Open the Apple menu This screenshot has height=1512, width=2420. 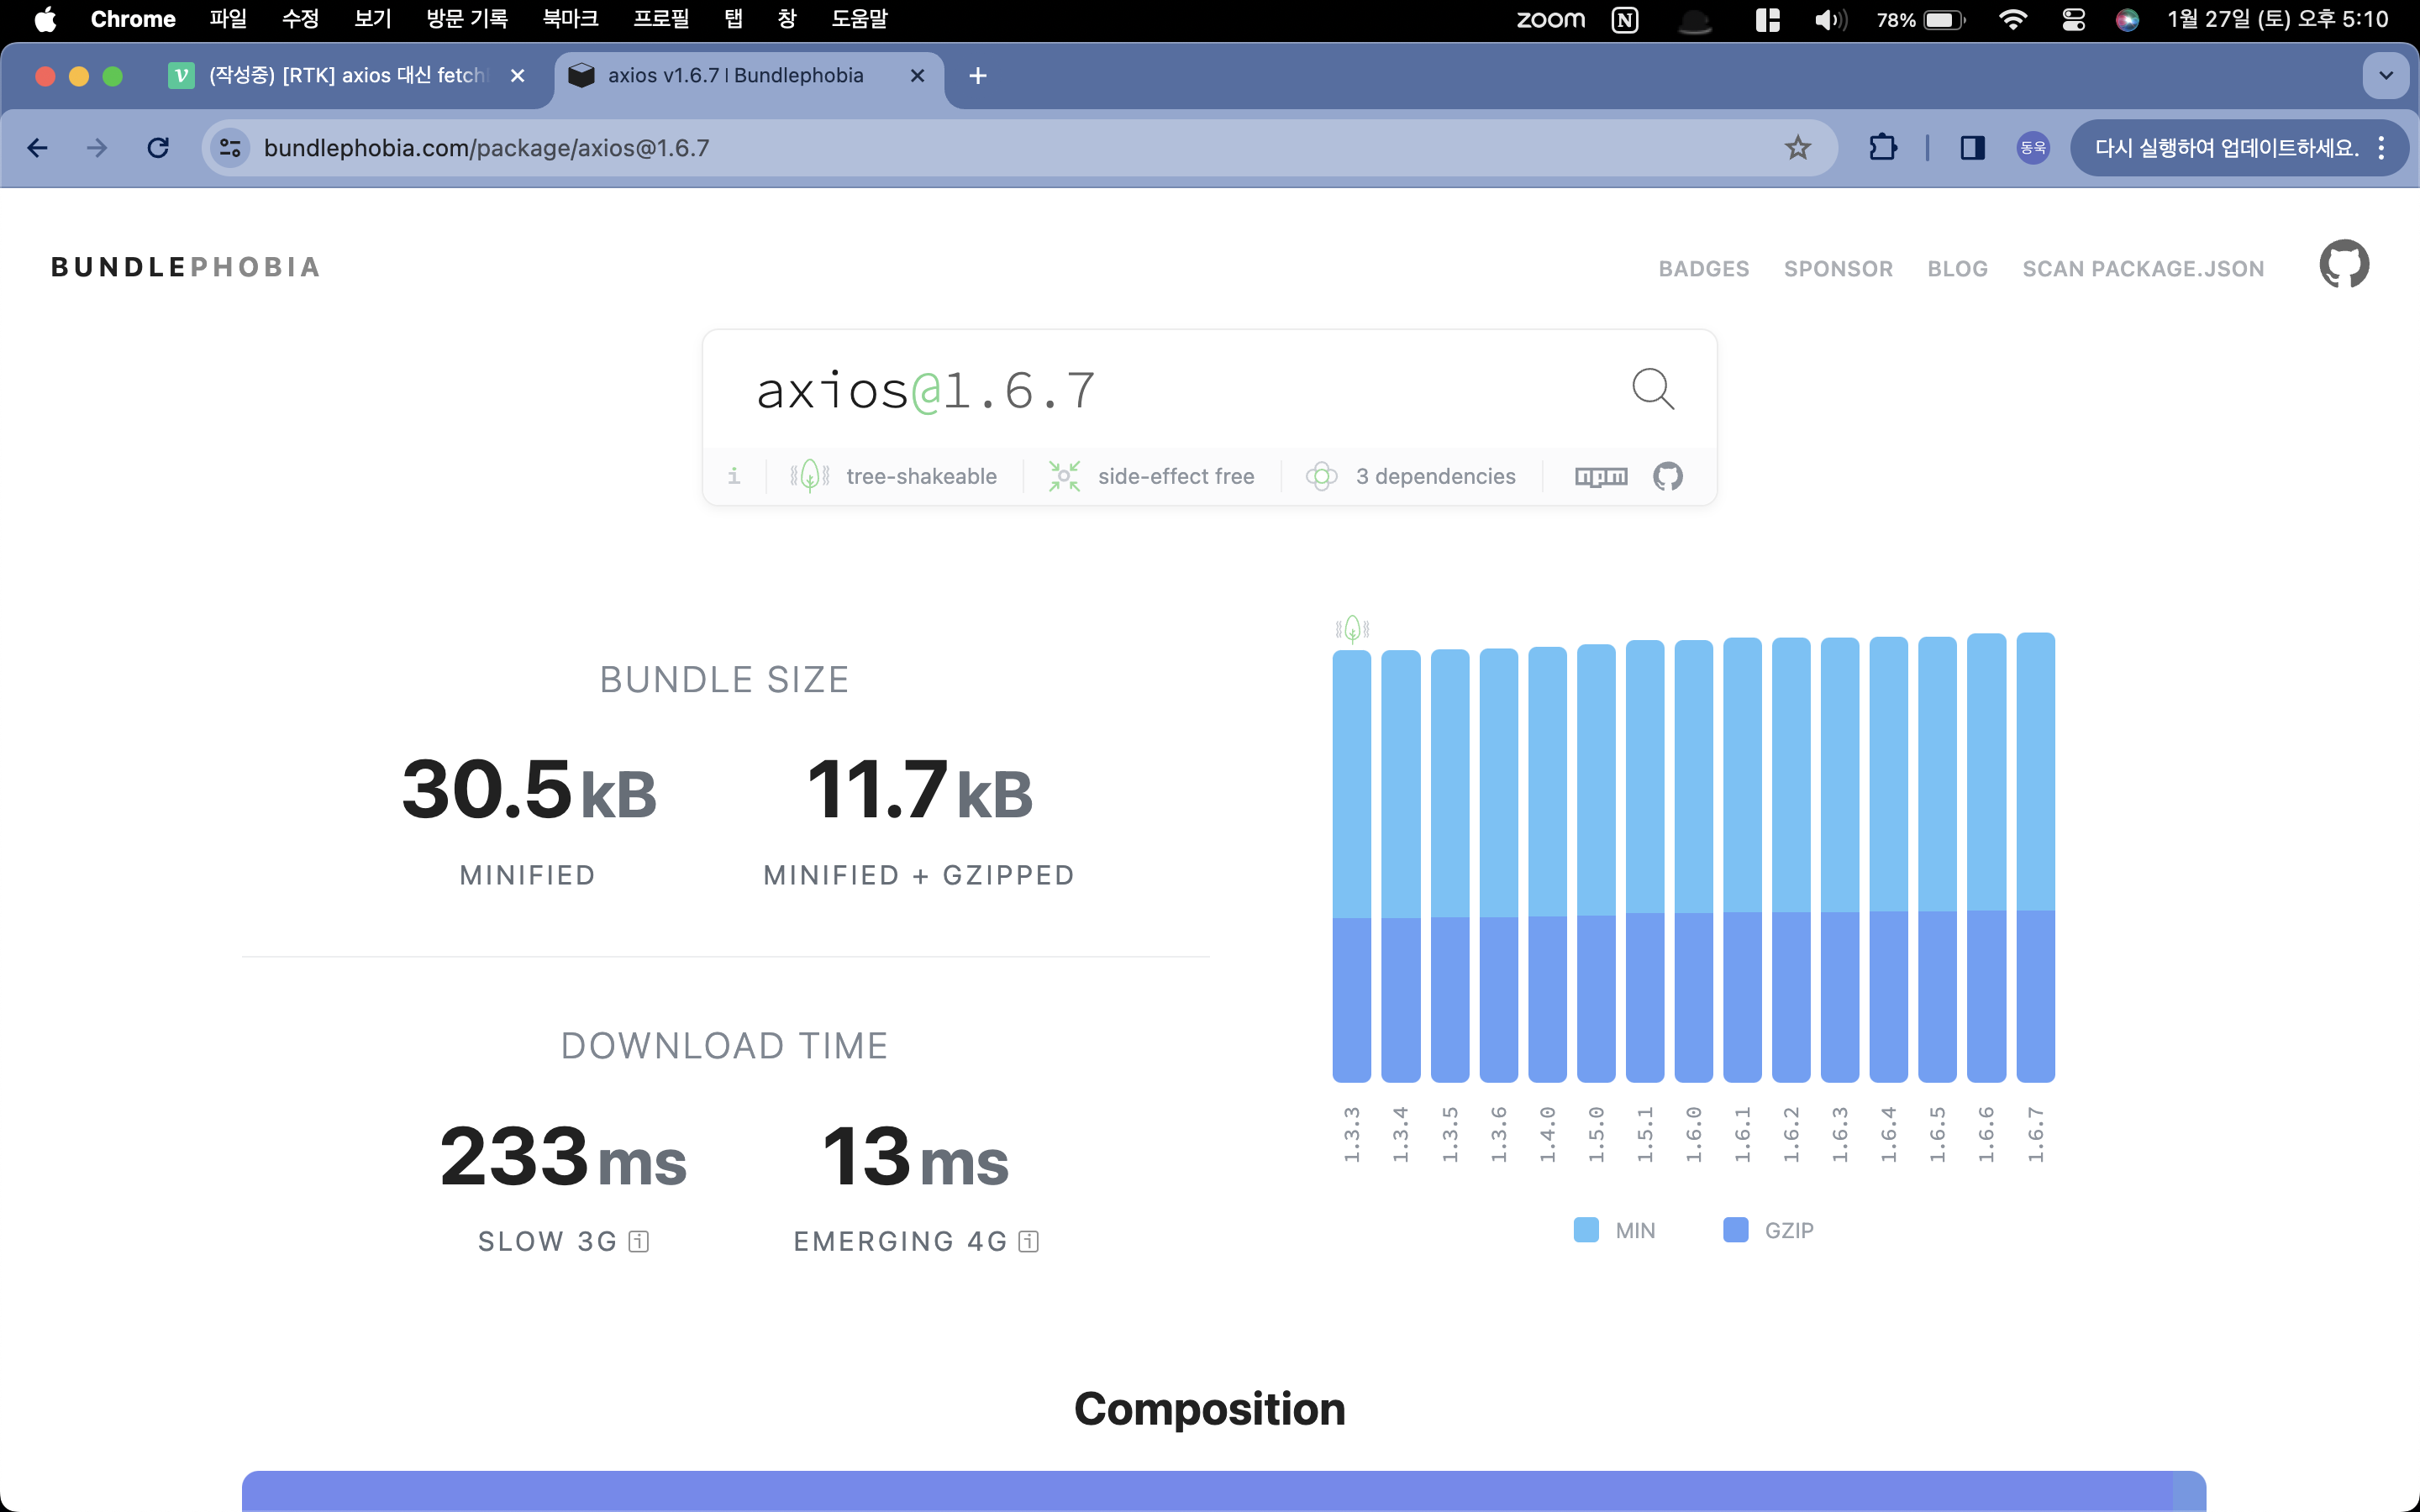45,19
